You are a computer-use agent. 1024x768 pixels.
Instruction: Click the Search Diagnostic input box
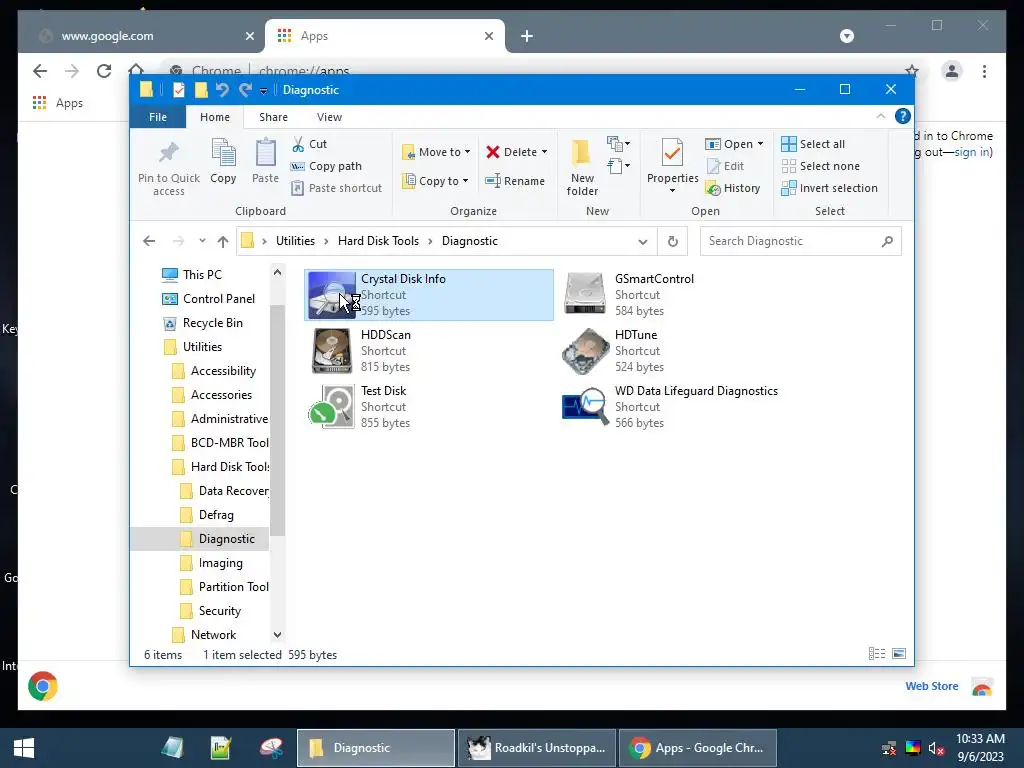tap(801, 241)
